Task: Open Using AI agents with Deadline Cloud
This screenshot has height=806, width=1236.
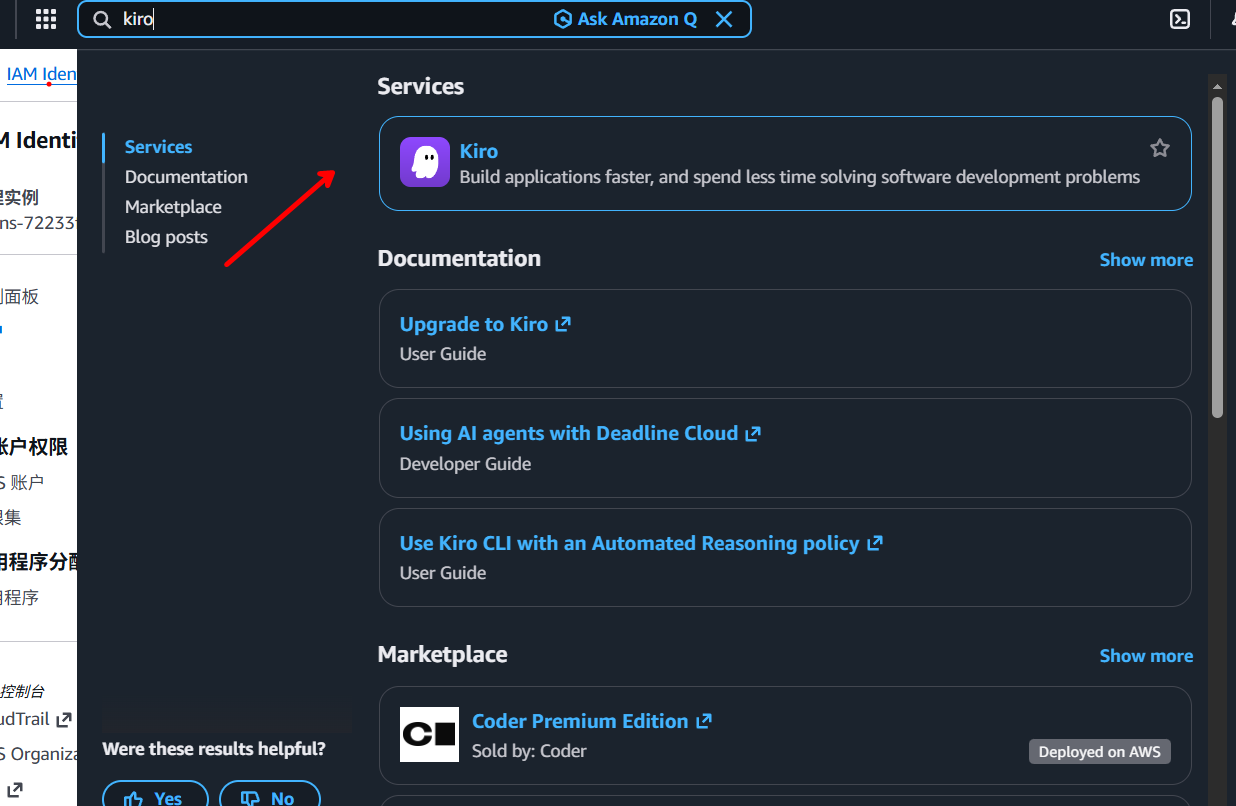Action: (x=568, y=433)
